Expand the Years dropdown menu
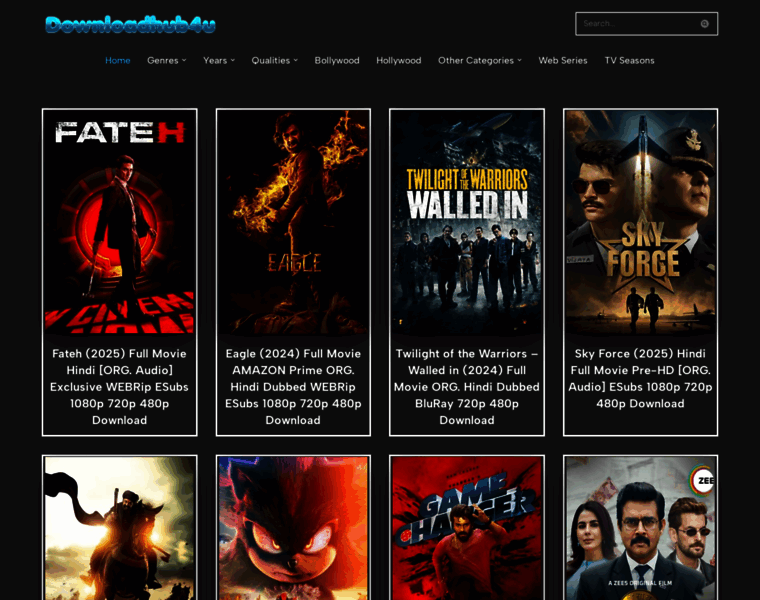This screenshot has height=600, width=760. (219, 61)
